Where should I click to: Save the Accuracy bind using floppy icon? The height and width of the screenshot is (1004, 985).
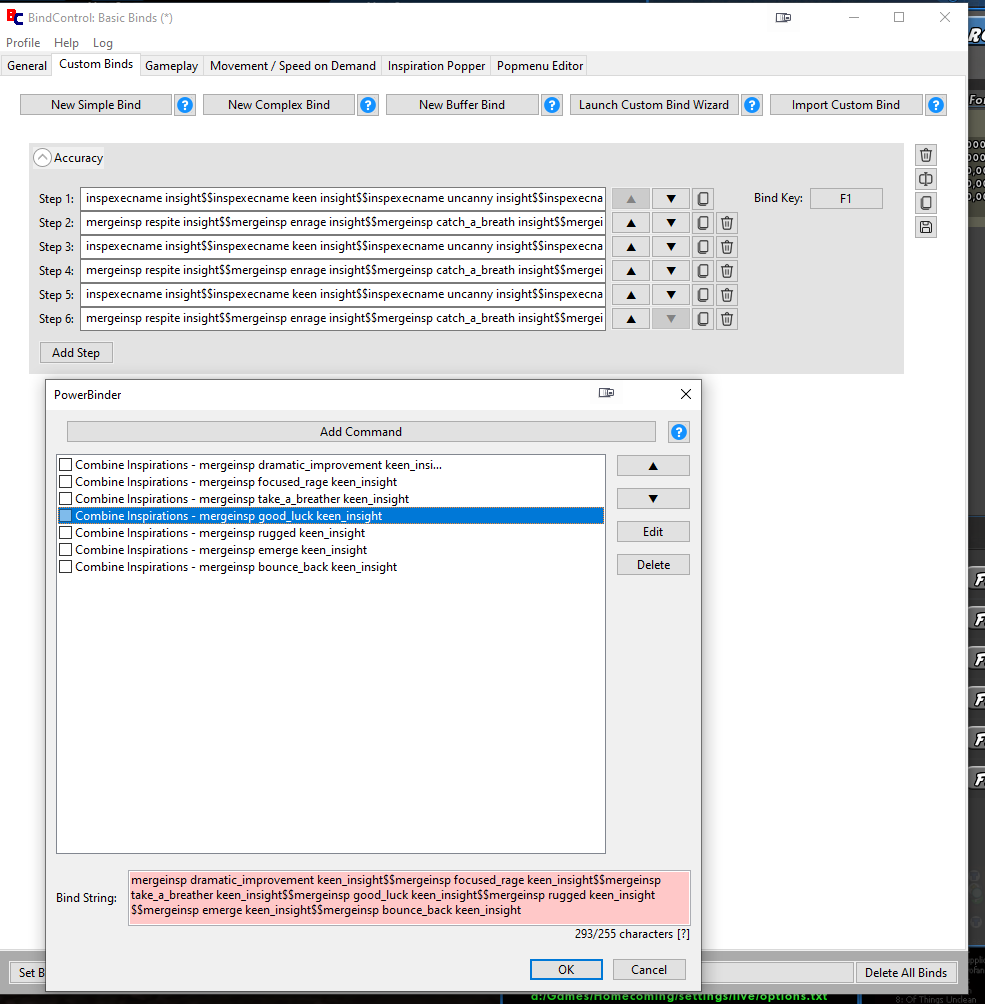pos(926,227)
